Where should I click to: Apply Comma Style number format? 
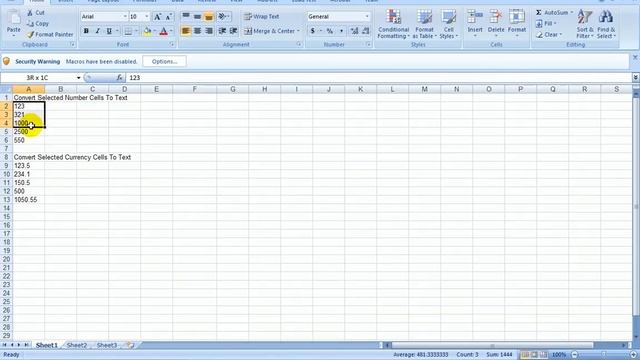click(x=341, y=31)
